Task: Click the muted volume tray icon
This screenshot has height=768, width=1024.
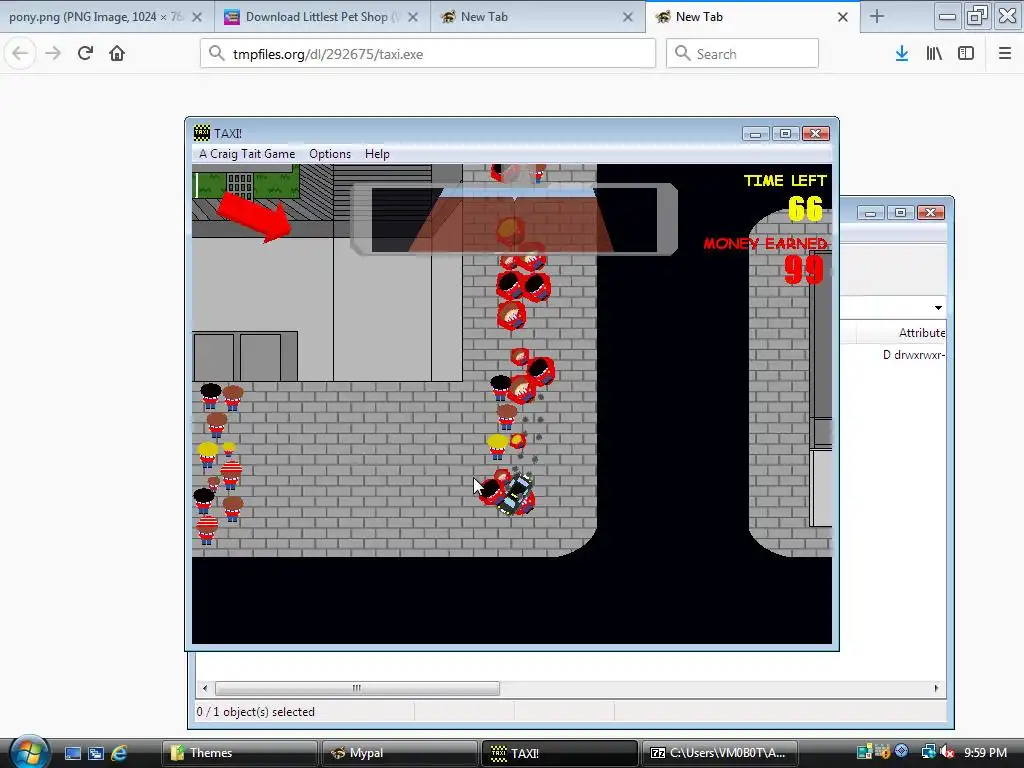Action: point(947,753)
